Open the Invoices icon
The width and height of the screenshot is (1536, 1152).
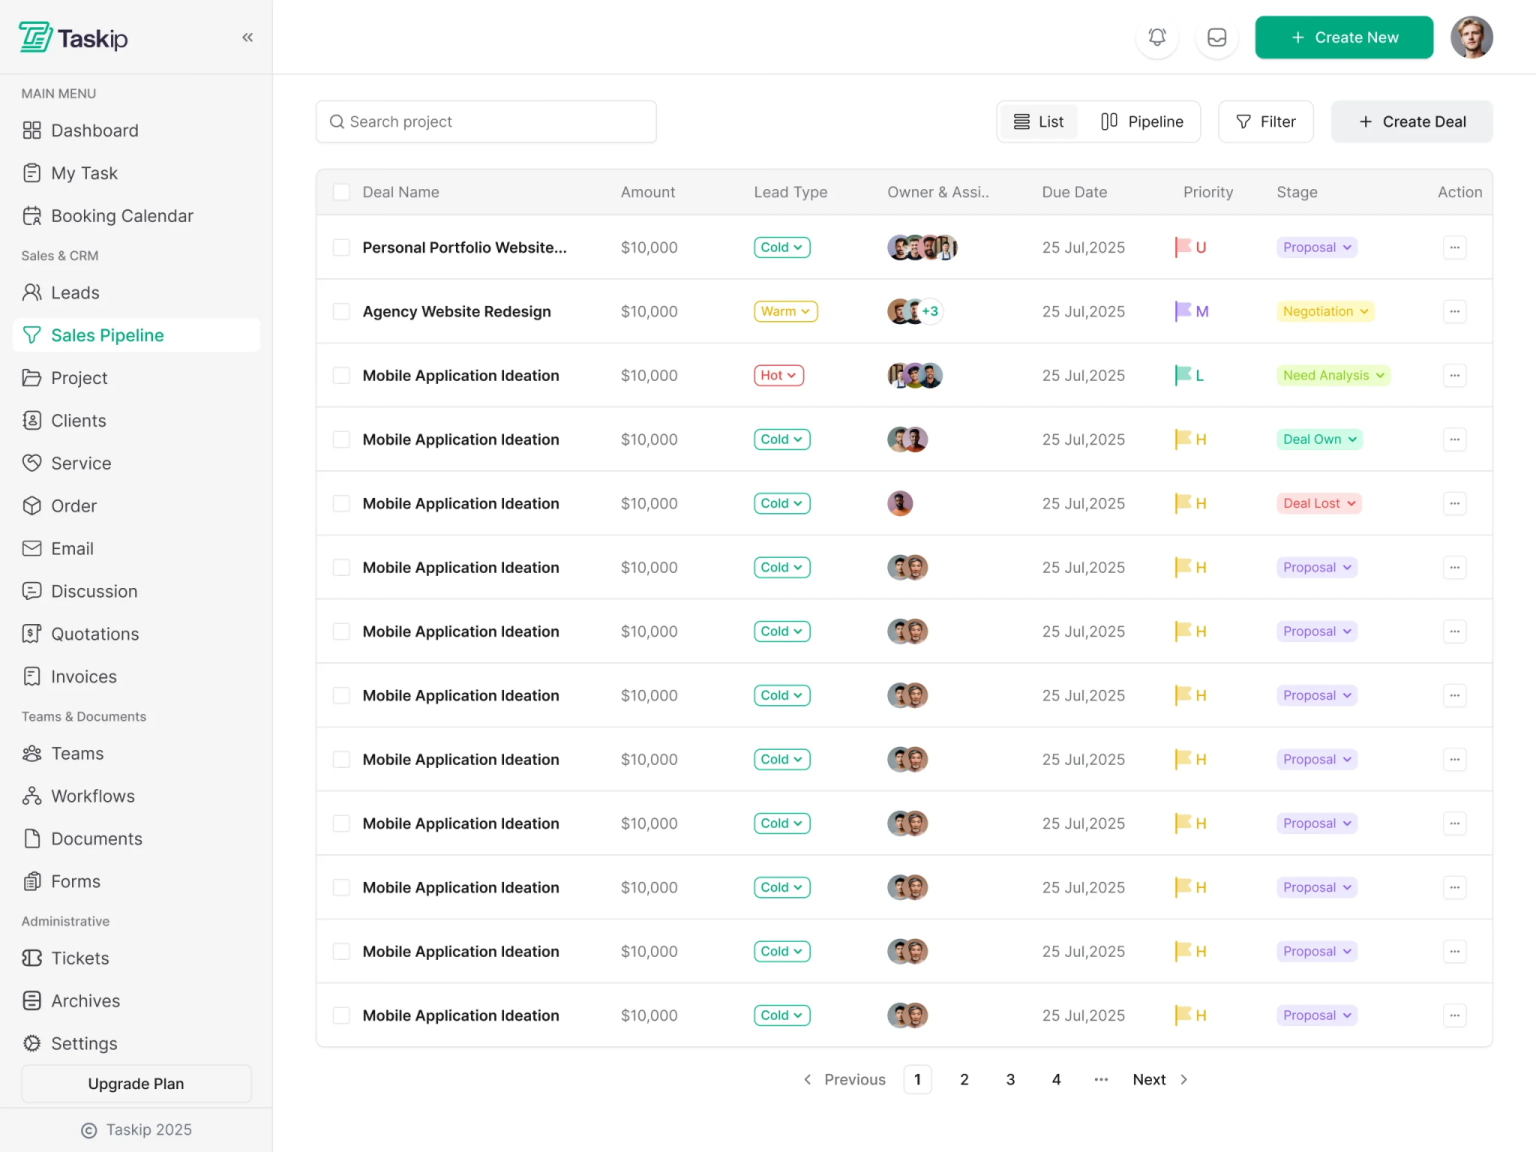coord(31,676)
